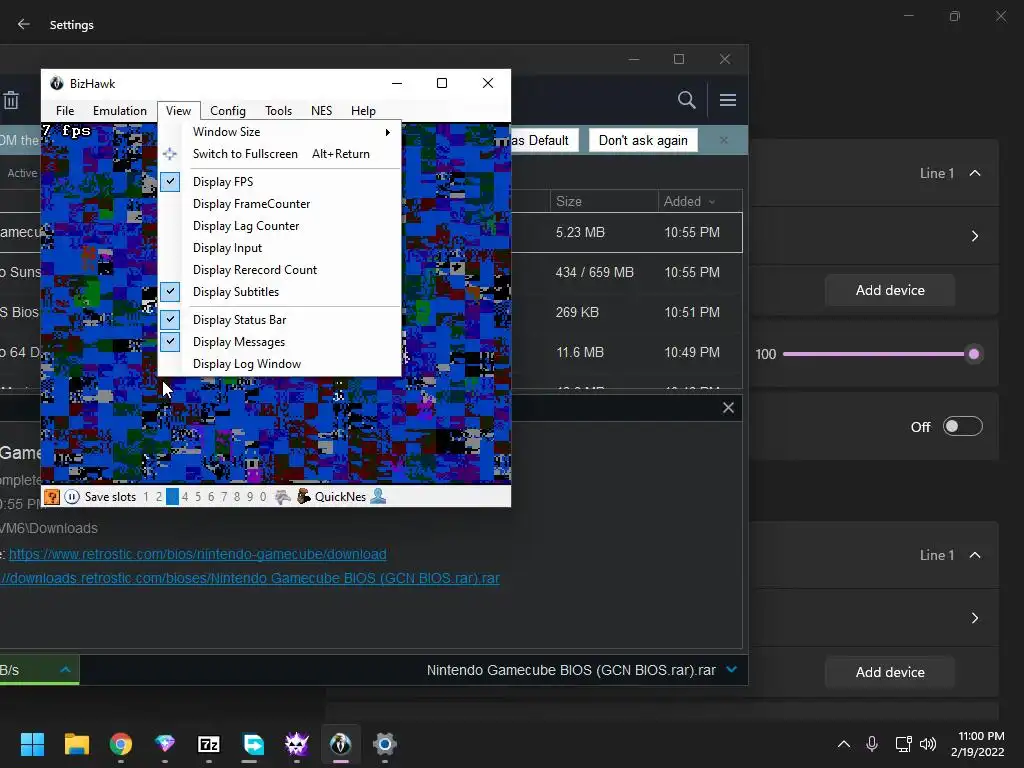Viewport: 1024px width, 768px height.
Task: Open the GCN BIOS.rar download URL link
Action: tap(249, 578)
